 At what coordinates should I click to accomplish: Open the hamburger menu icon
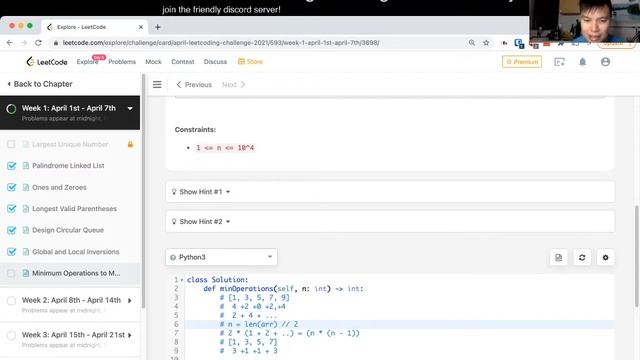pos(157,84)
